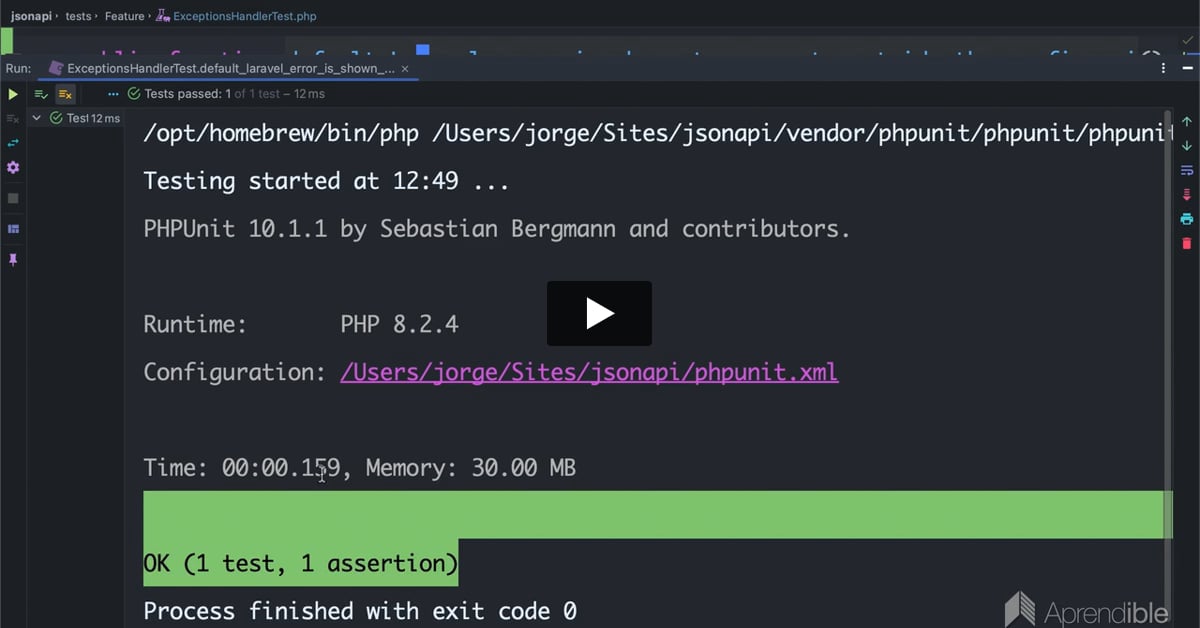Toggle the Show Ignored tests filter
The image size is (1200, 628).
point(65,94)
